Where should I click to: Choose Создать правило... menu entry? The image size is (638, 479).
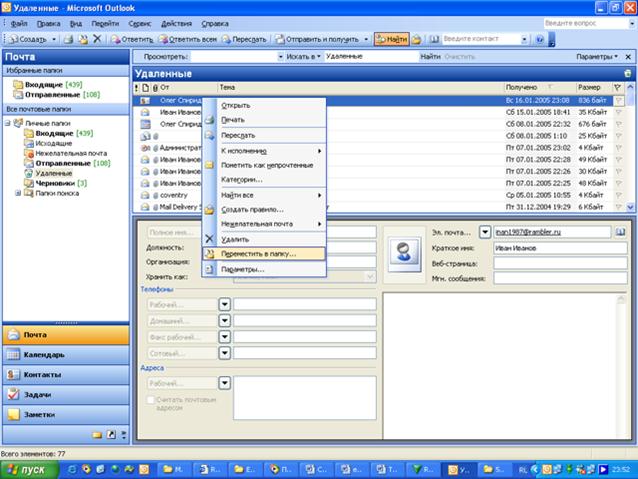(x=264, y=210)
